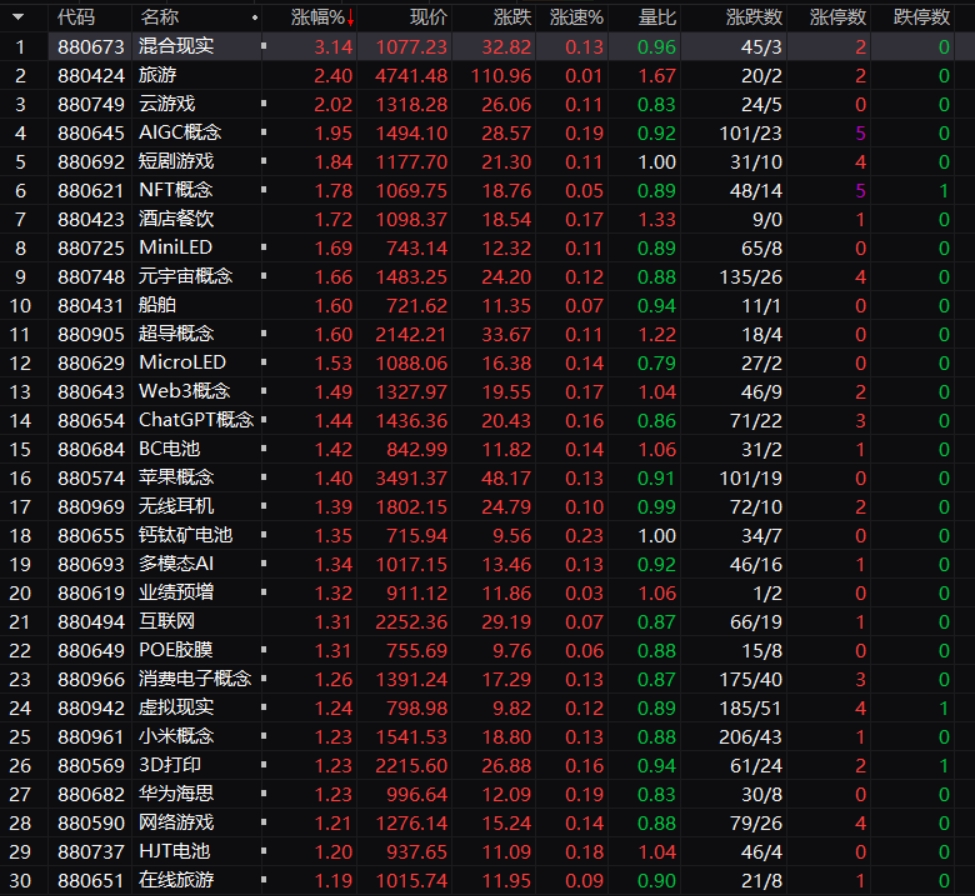
Task: Sort by the 涨停数 column header
Action: (836, 18)
